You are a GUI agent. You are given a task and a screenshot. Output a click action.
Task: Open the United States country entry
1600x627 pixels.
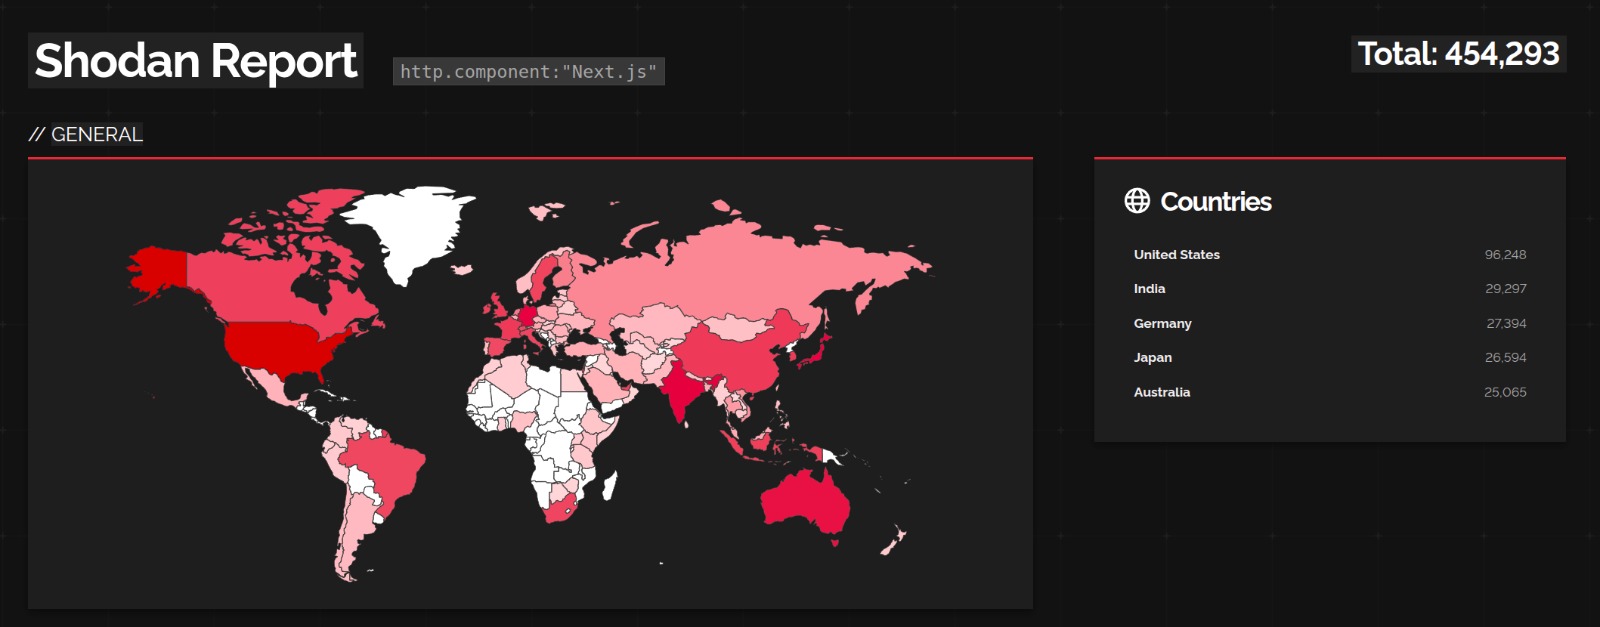point(1176,255)
